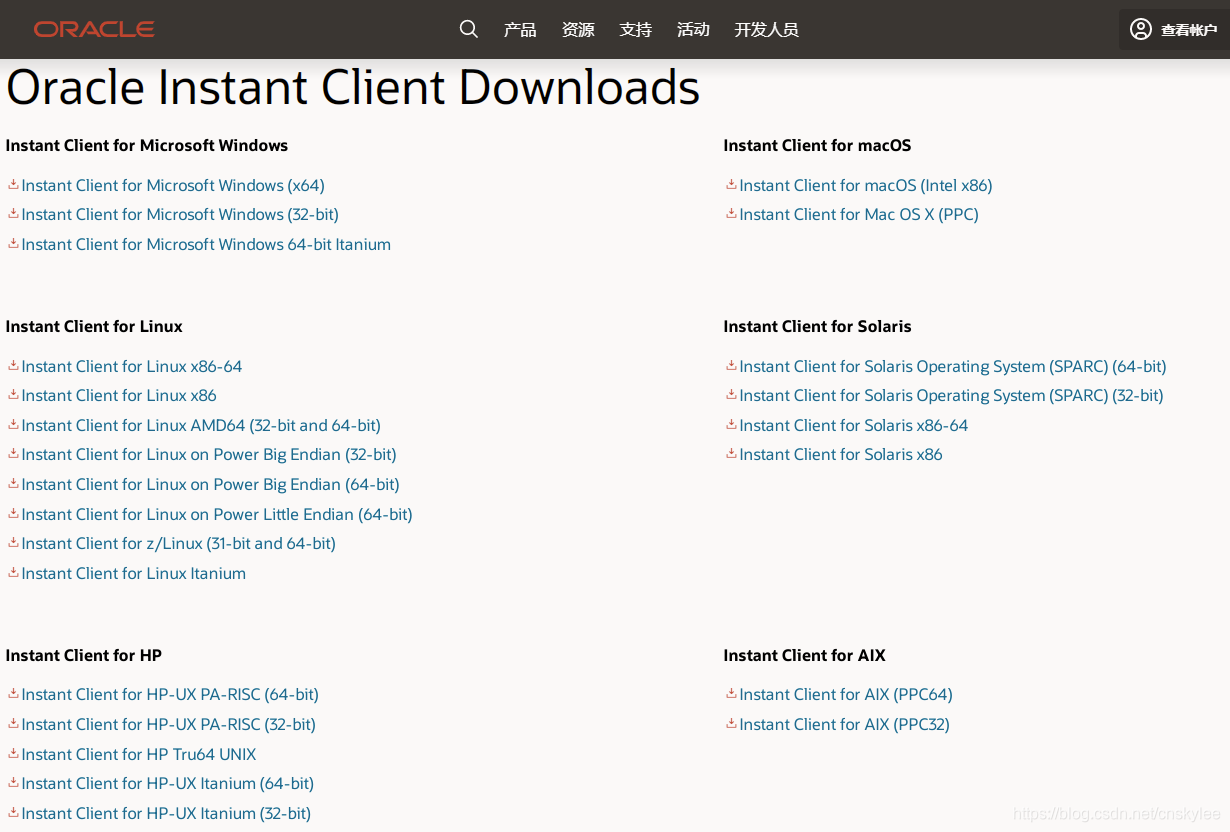1230x832 pixels.
Task: Open the 活动 menu
Action: (693, 29)
